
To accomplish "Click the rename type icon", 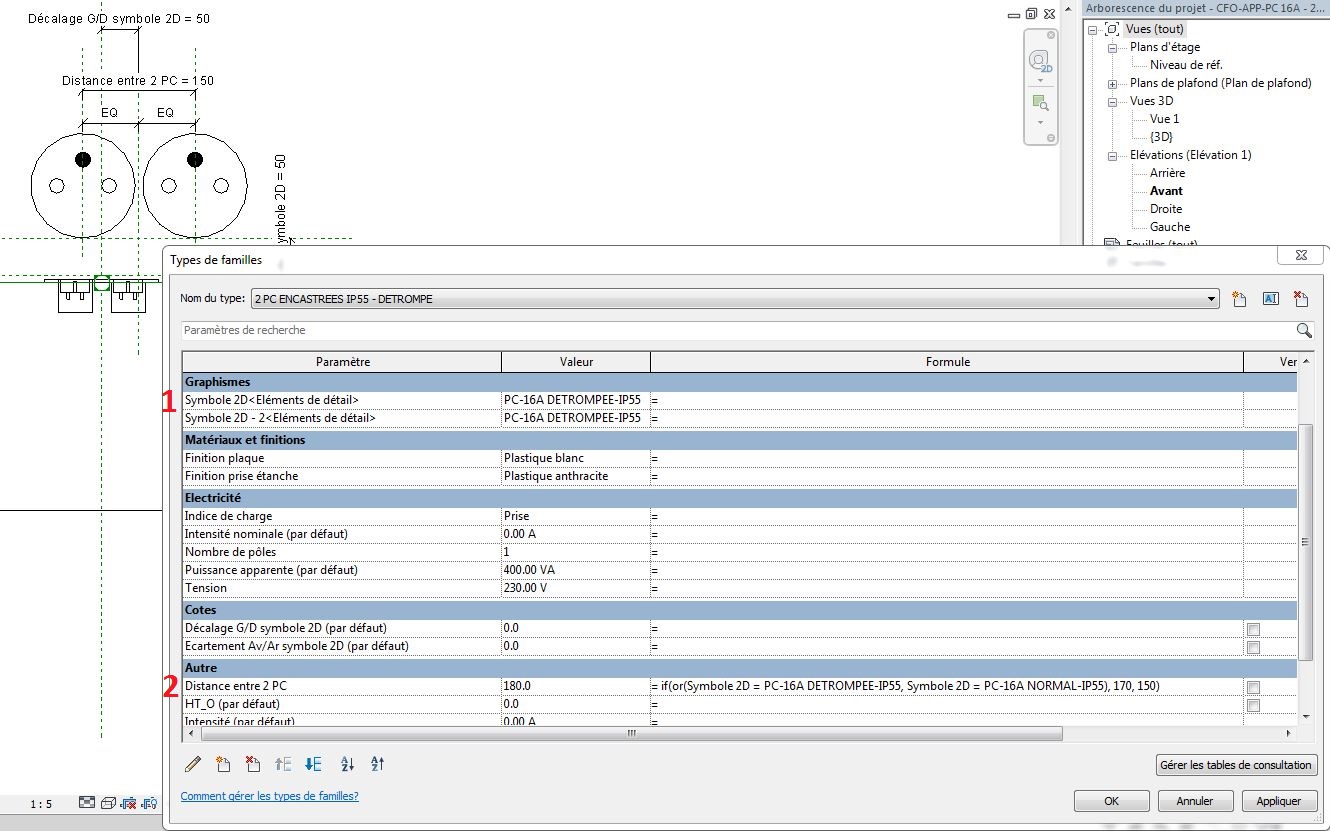I will 1270,299.
